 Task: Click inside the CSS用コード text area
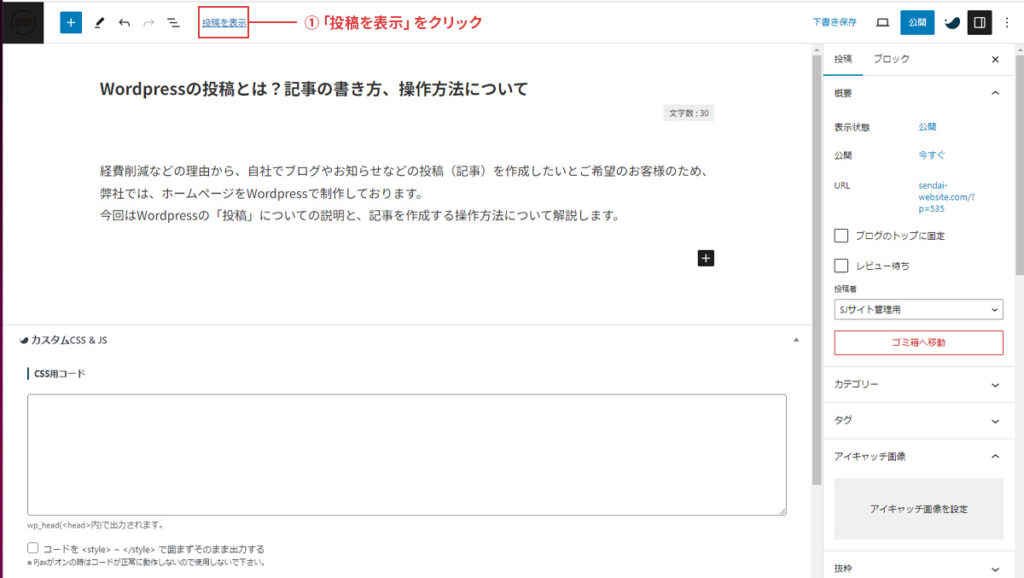[406, 455]
